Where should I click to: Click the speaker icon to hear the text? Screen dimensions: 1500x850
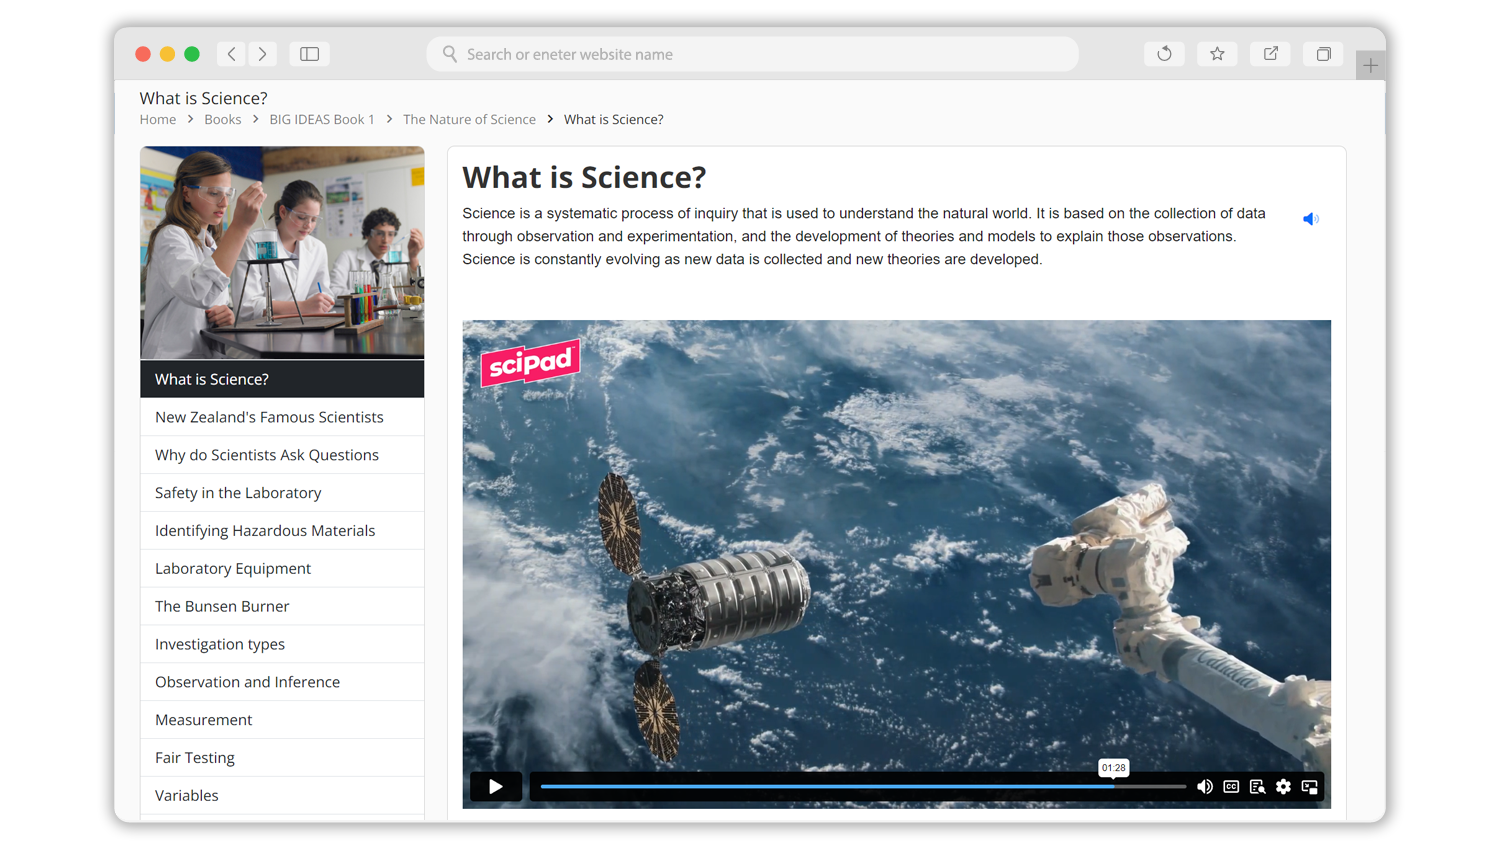tap(1310, 218)
